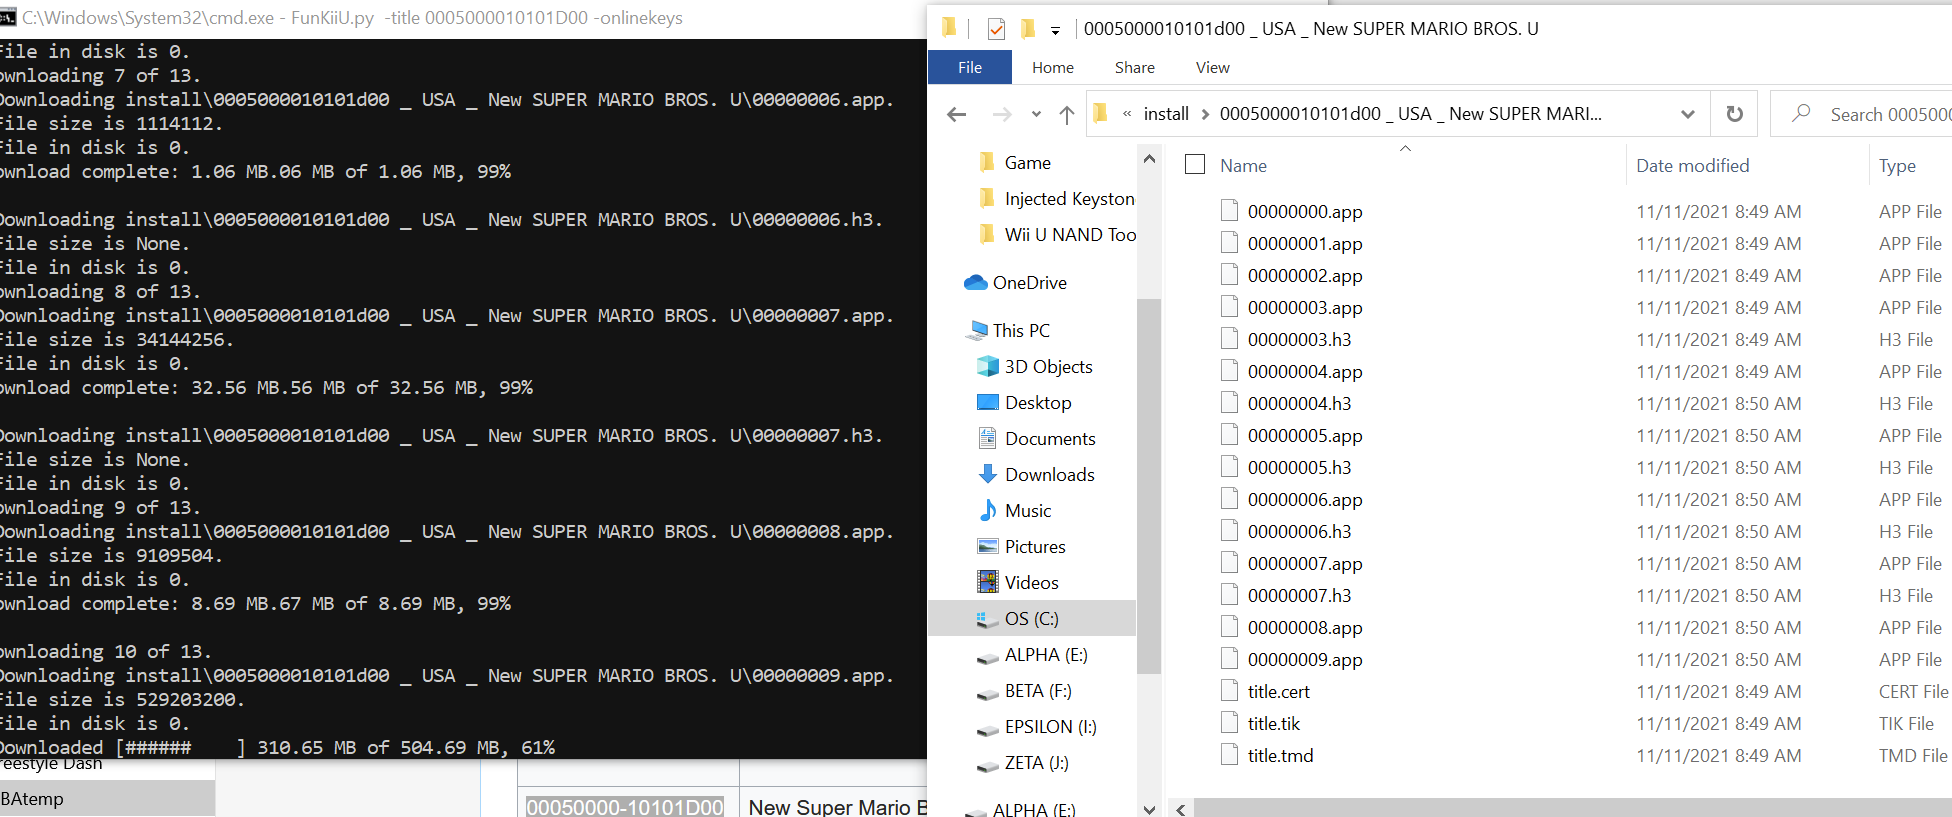Click the cmd.exe title bar icon
Screen dimensions: 1952x817
(x=8, y=17)
